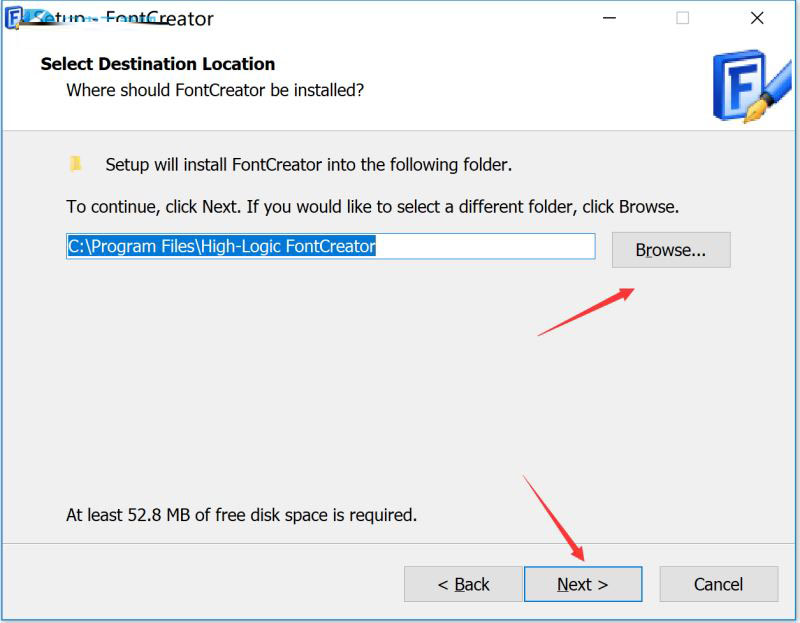Close the setup window

(757, 18)
